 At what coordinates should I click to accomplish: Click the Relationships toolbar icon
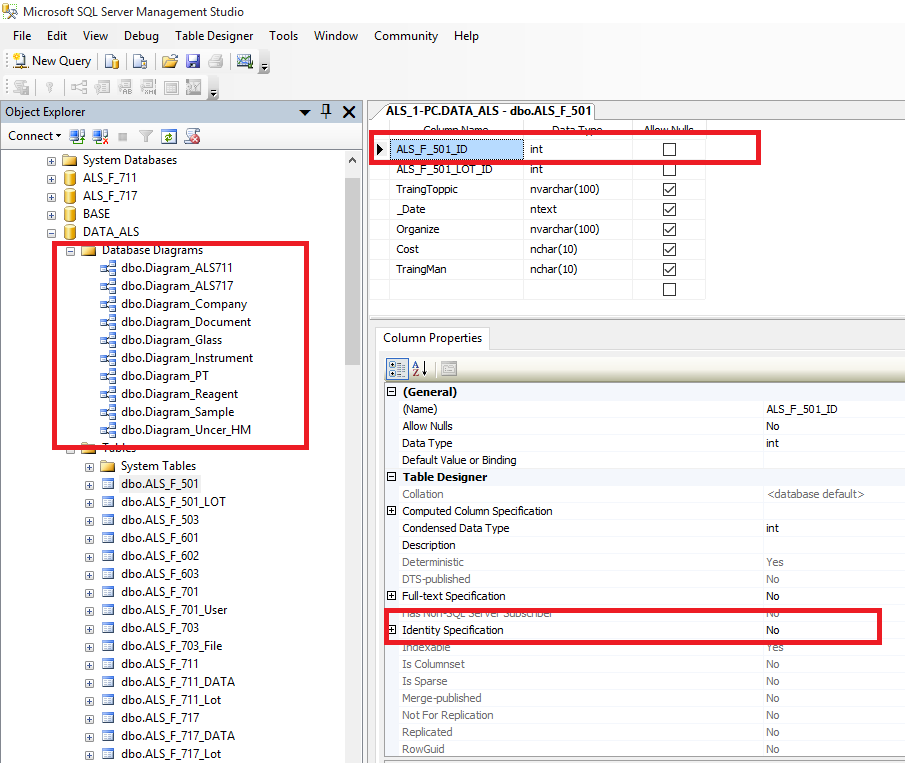click(79, 87)
